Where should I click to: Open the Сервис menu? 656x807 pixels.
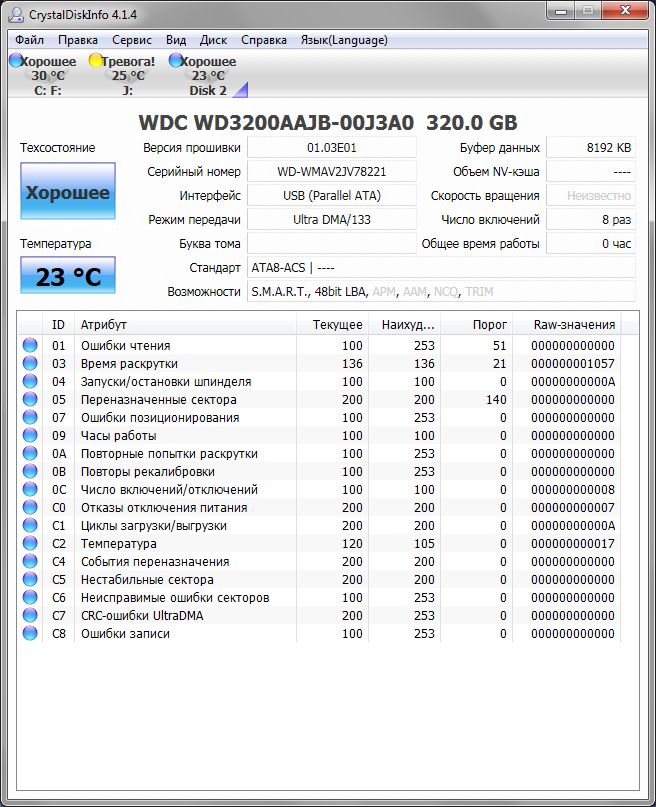pos(132,40)
